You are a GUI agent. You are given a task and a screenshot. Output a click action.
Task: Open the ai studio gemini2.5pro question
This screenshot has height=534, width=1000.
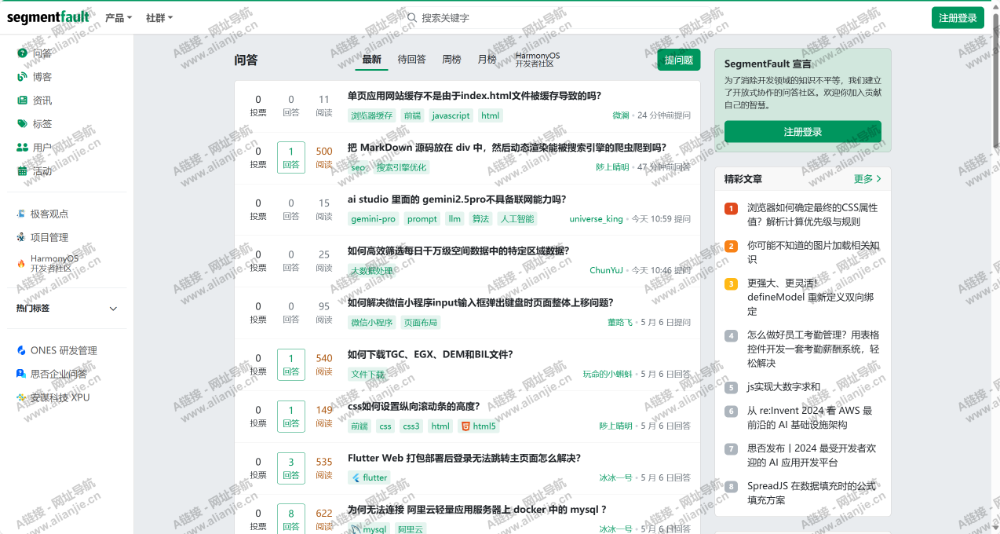point(457,200)
